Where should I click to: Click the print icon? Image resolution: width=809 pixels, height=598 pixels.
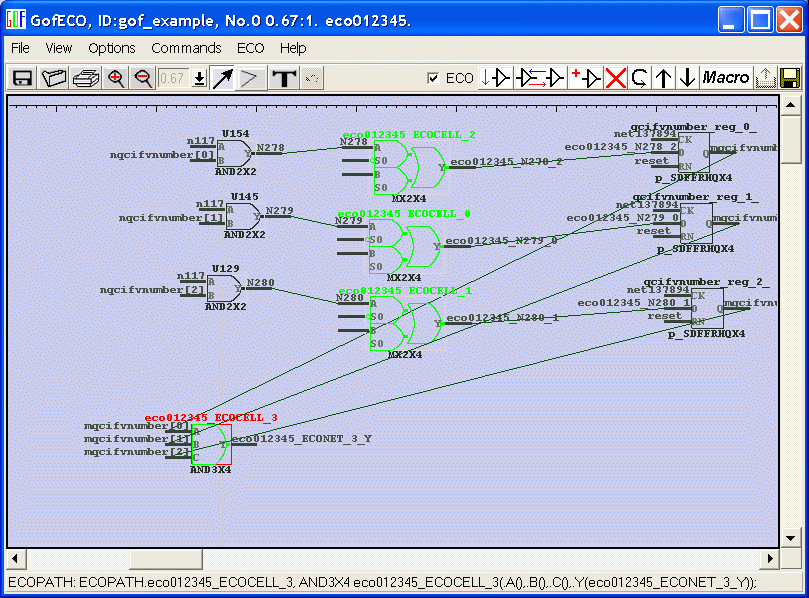pos(86,78)
